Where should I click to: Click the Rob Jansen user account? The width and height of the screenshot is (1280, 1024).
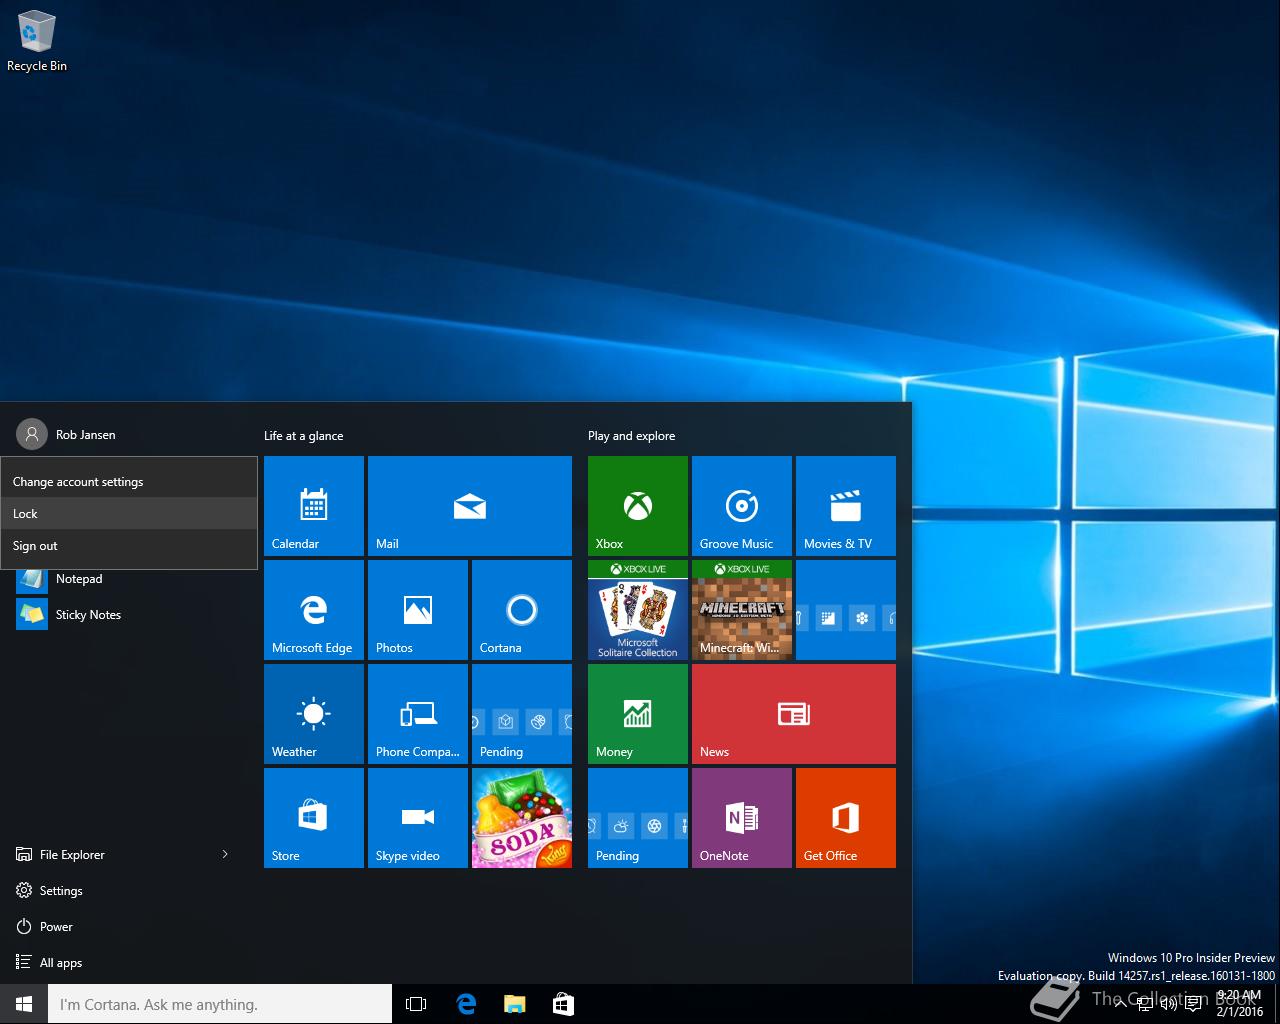[x=66, y=434]
